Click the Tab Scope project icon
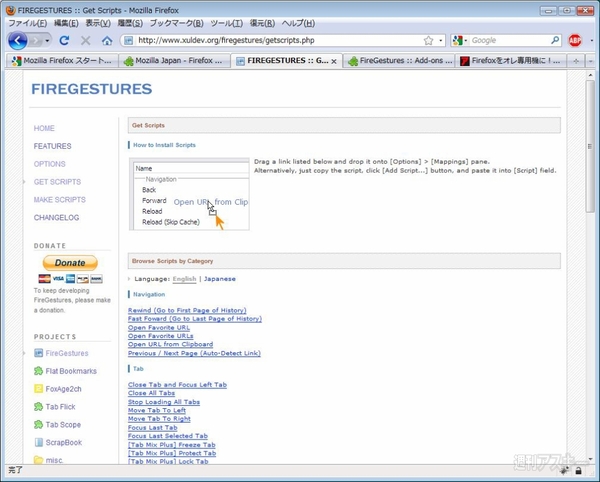600x482 pixels. pos(38,425)
